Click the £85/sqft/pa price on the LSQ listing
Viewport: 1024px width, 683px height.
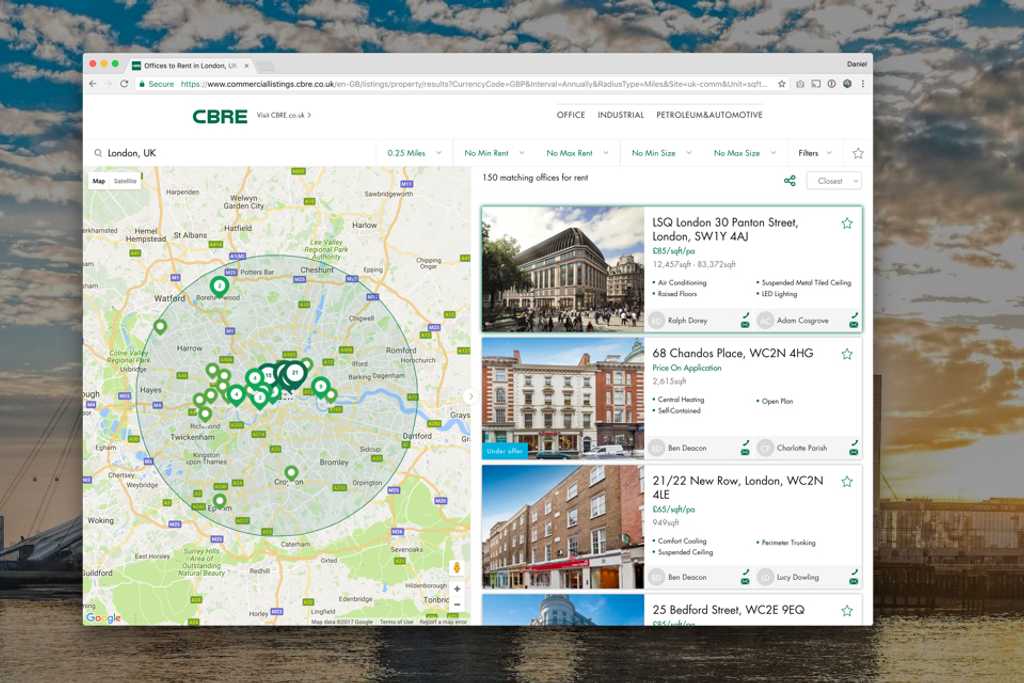(x=673, y=251)
